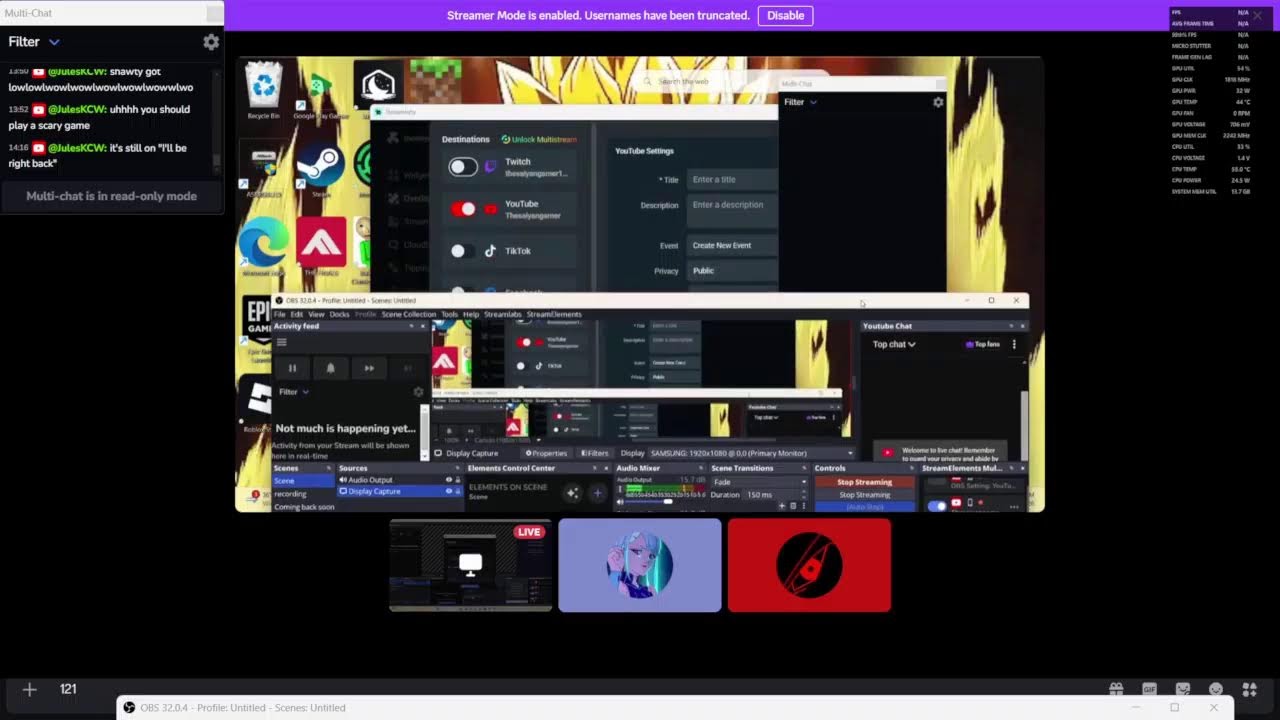Expand the Multi-Chat Filter dropdown
Image resolution: width=1280 pixels, height=720 pixels.
pos(34,42)
